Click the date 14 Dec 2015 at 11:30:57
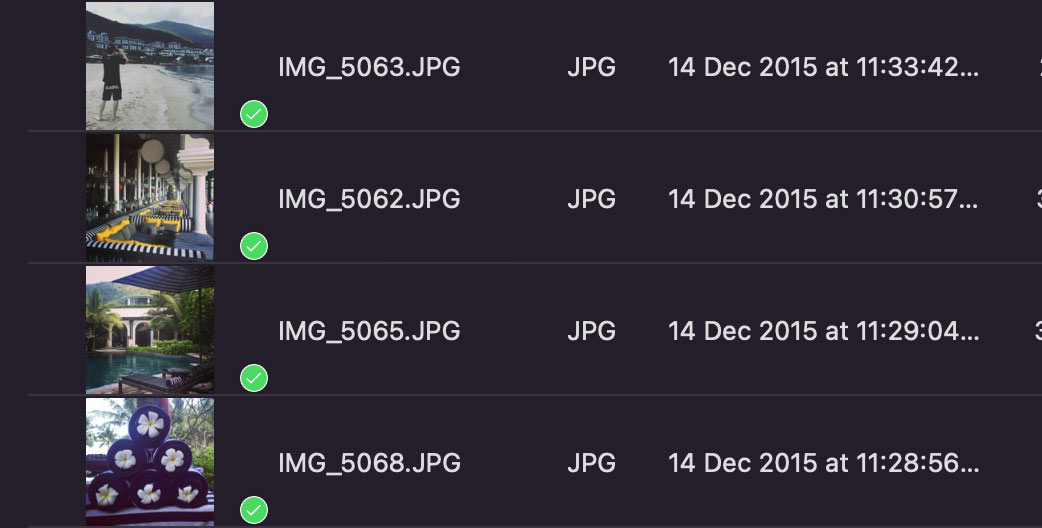This screenshot has width=1042, height=528. (823, 199)
